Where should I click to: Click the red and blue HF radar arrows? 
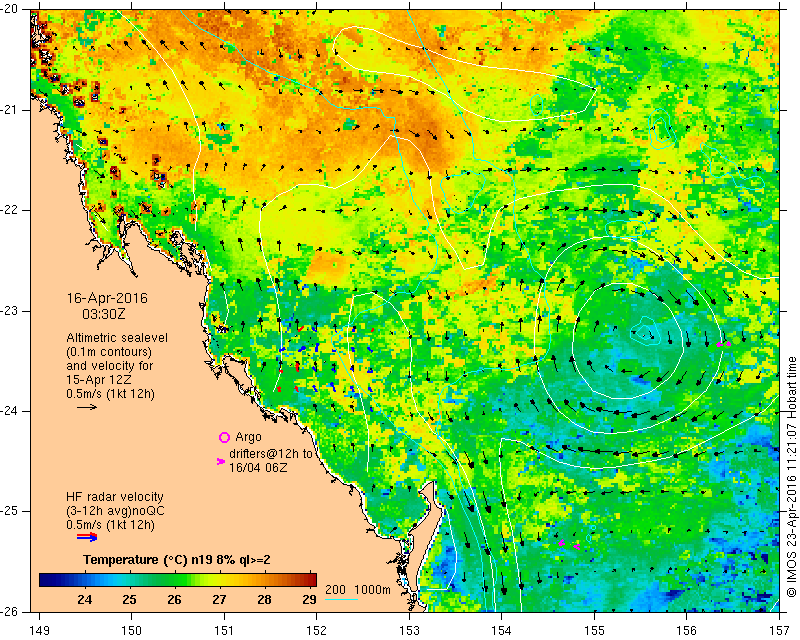click(x=87, y=537)
